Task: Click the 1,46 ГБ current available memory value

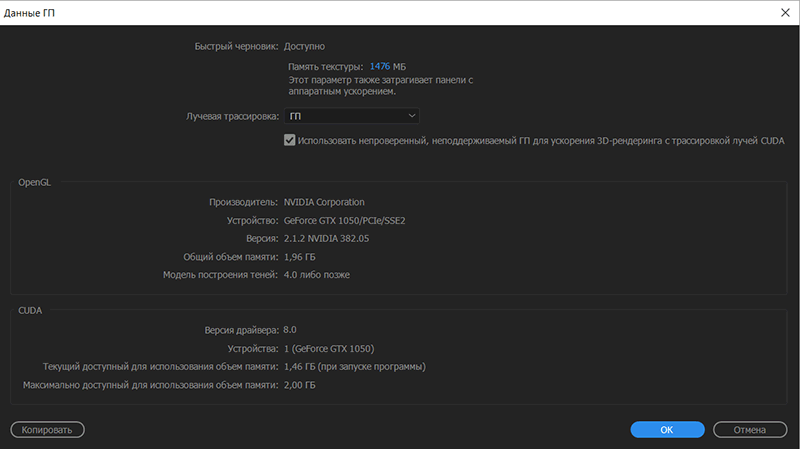Action: pos(355,366)
